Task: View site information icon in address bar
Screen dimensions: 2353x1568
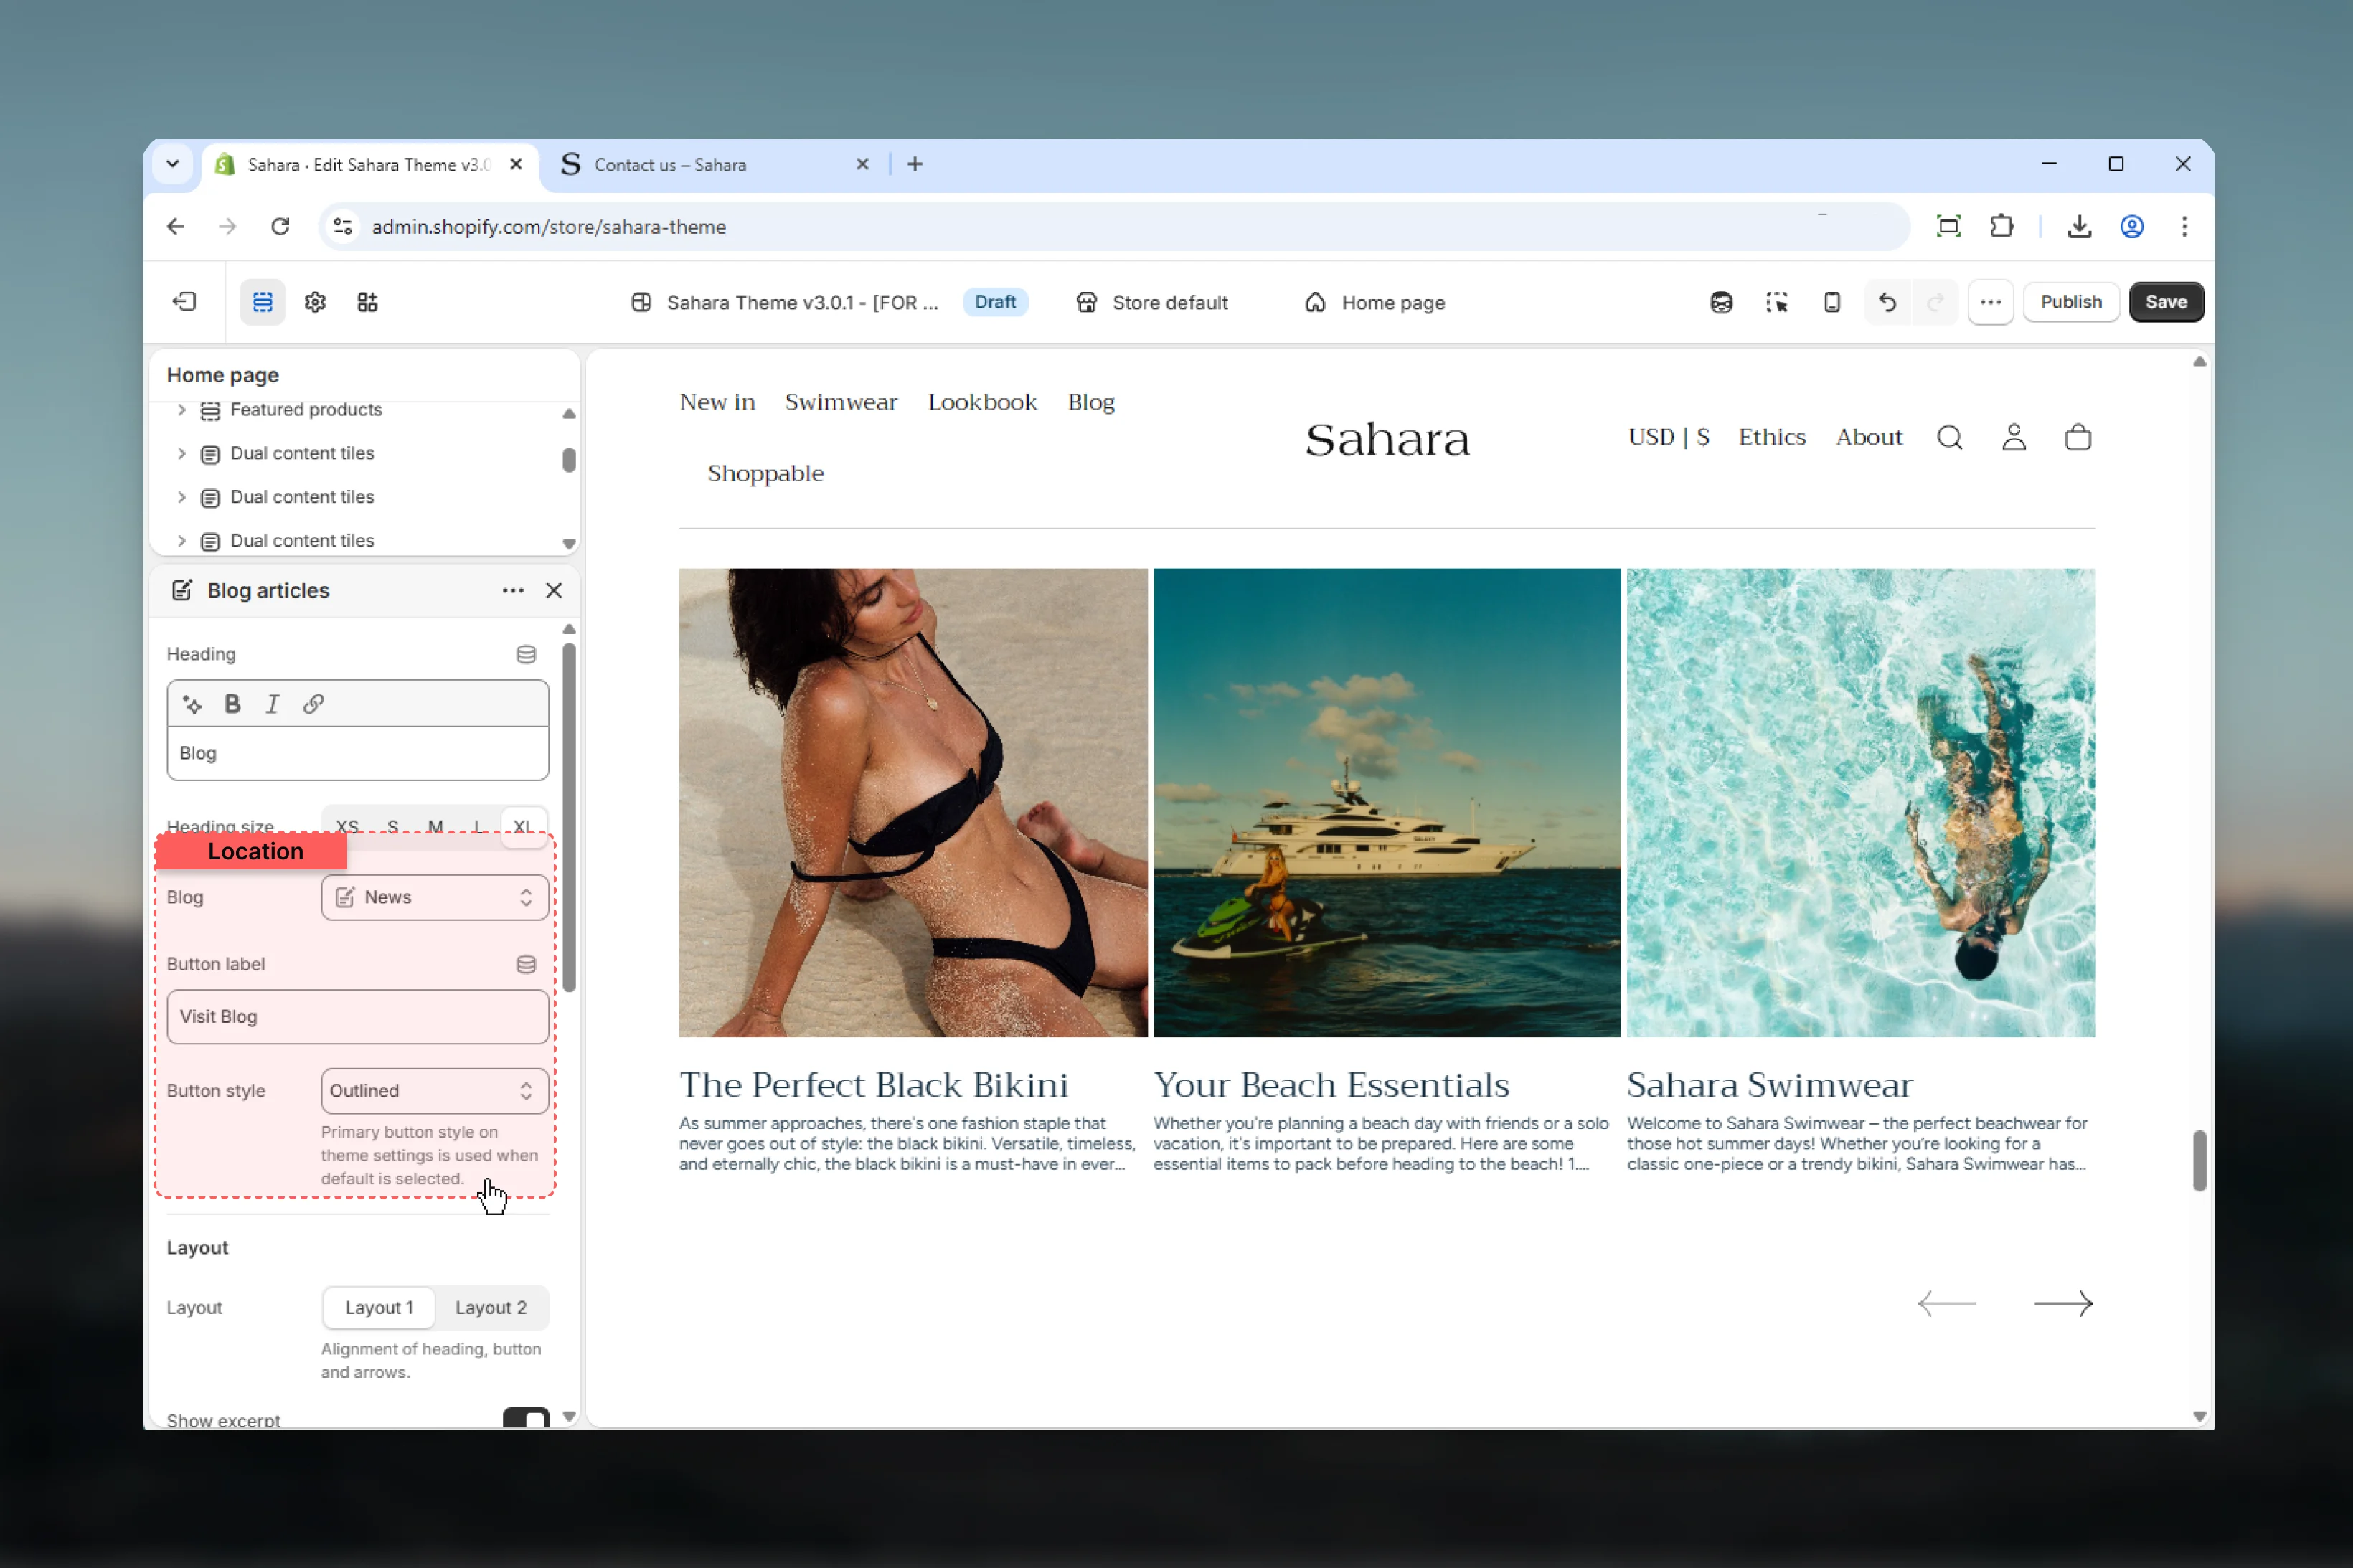Action: click(x=343, y=227)
